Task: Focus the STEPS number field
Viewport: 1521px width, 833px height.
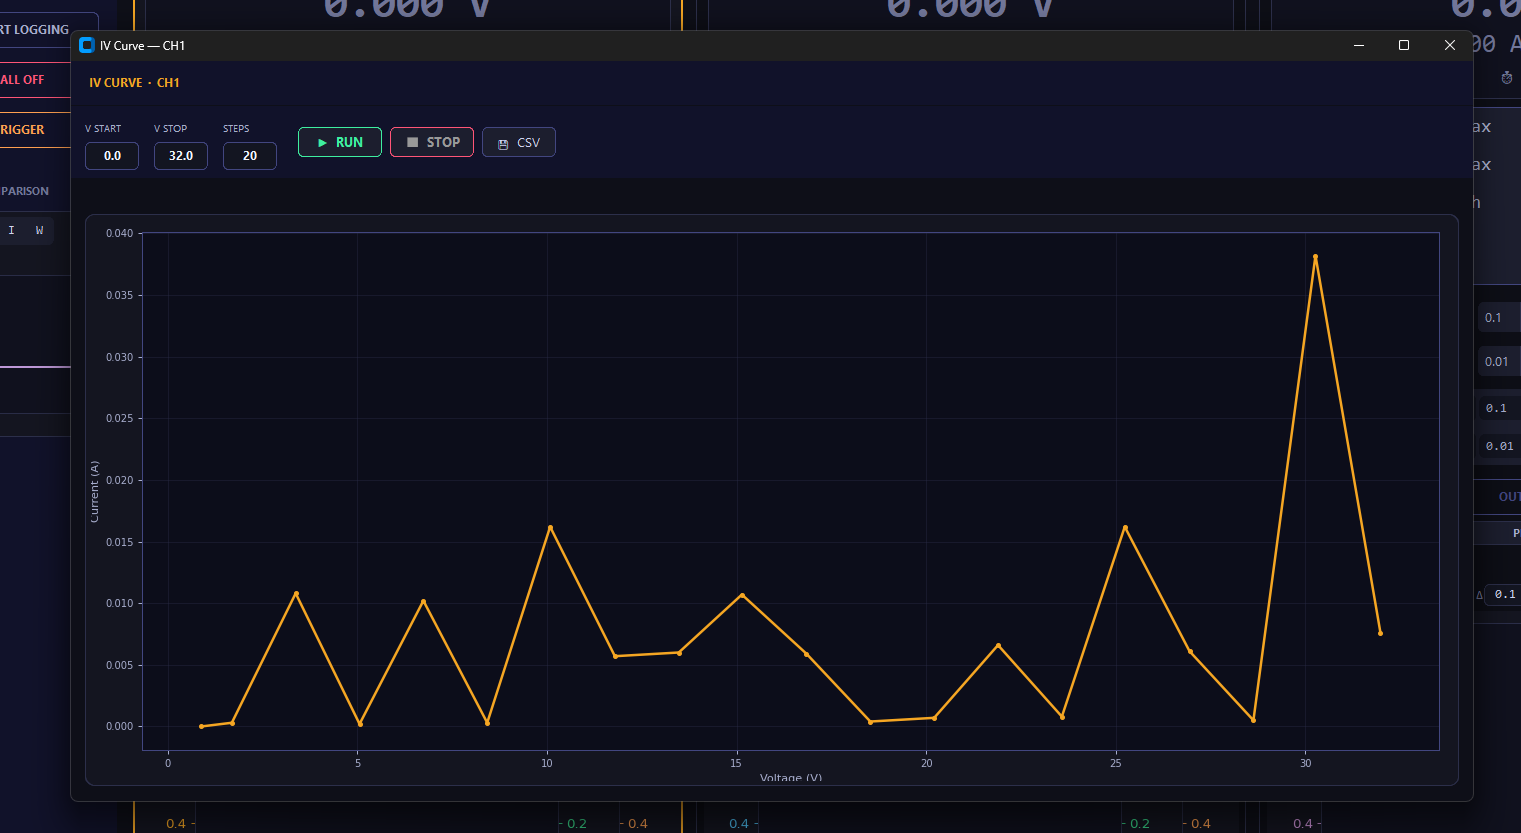Action: [250, 156]
